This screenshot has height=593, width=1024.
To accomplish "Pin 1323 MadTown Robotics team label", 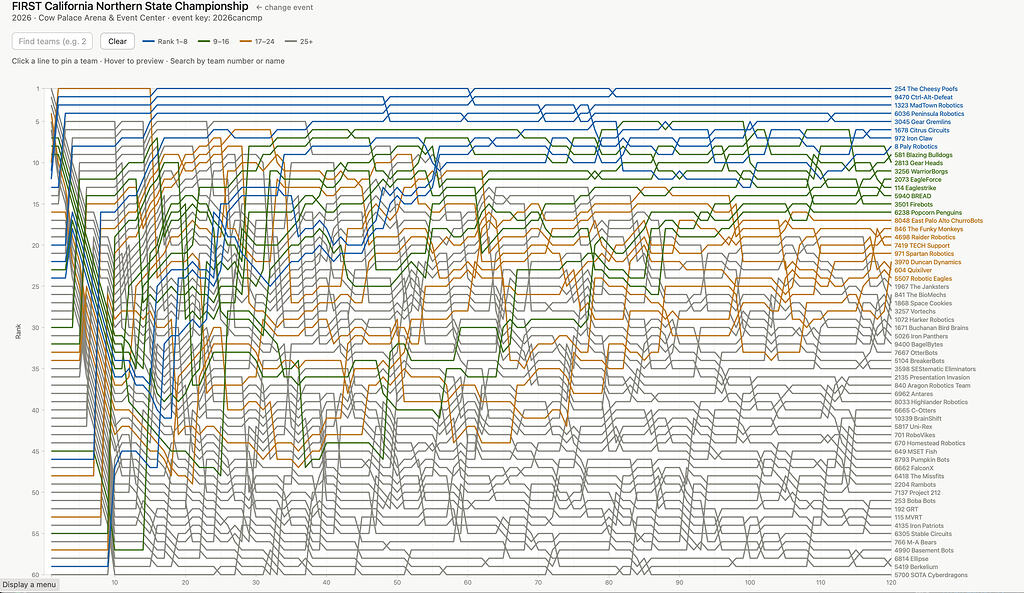I will point(928,105).
